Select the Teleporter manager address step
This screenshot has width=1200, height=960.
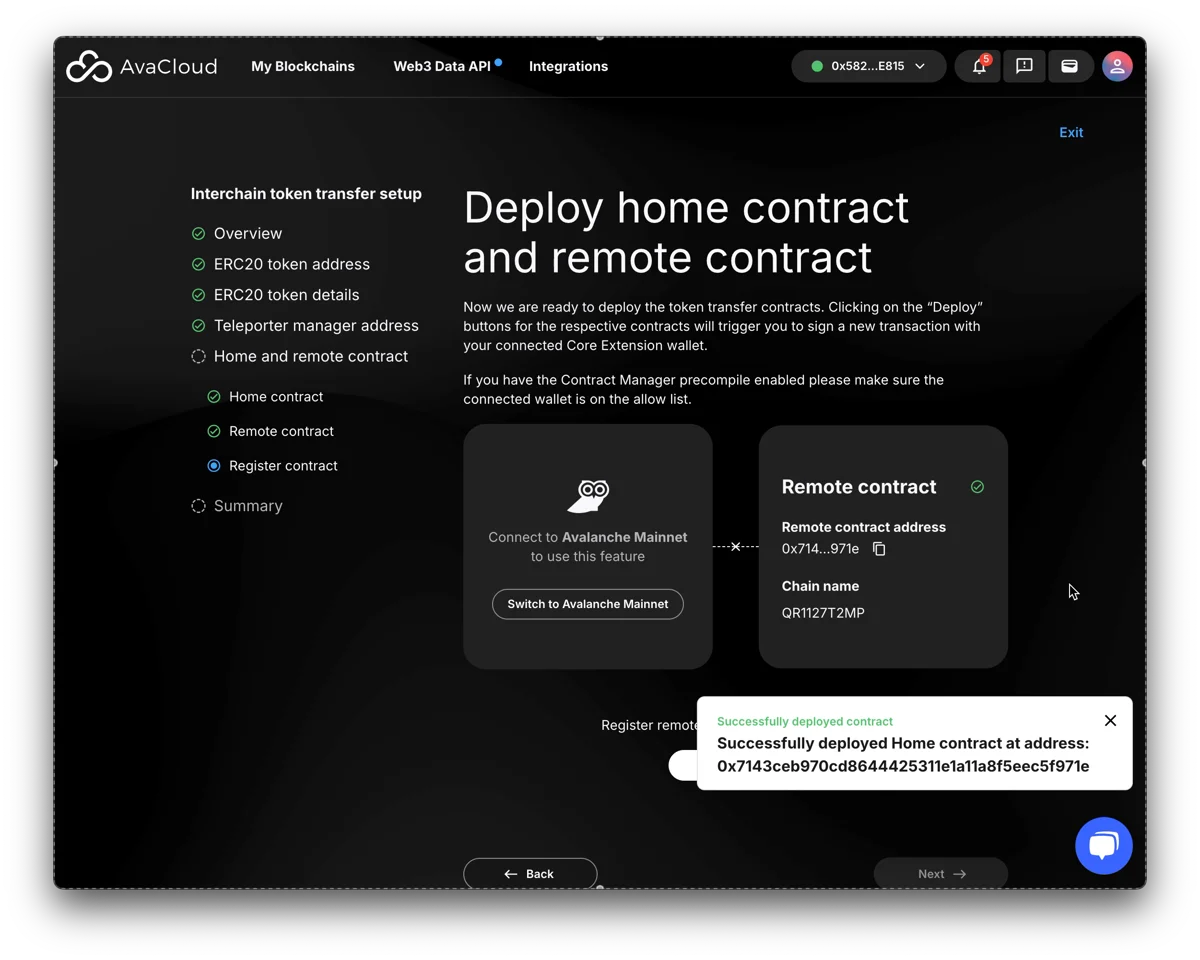coord(316,325)
